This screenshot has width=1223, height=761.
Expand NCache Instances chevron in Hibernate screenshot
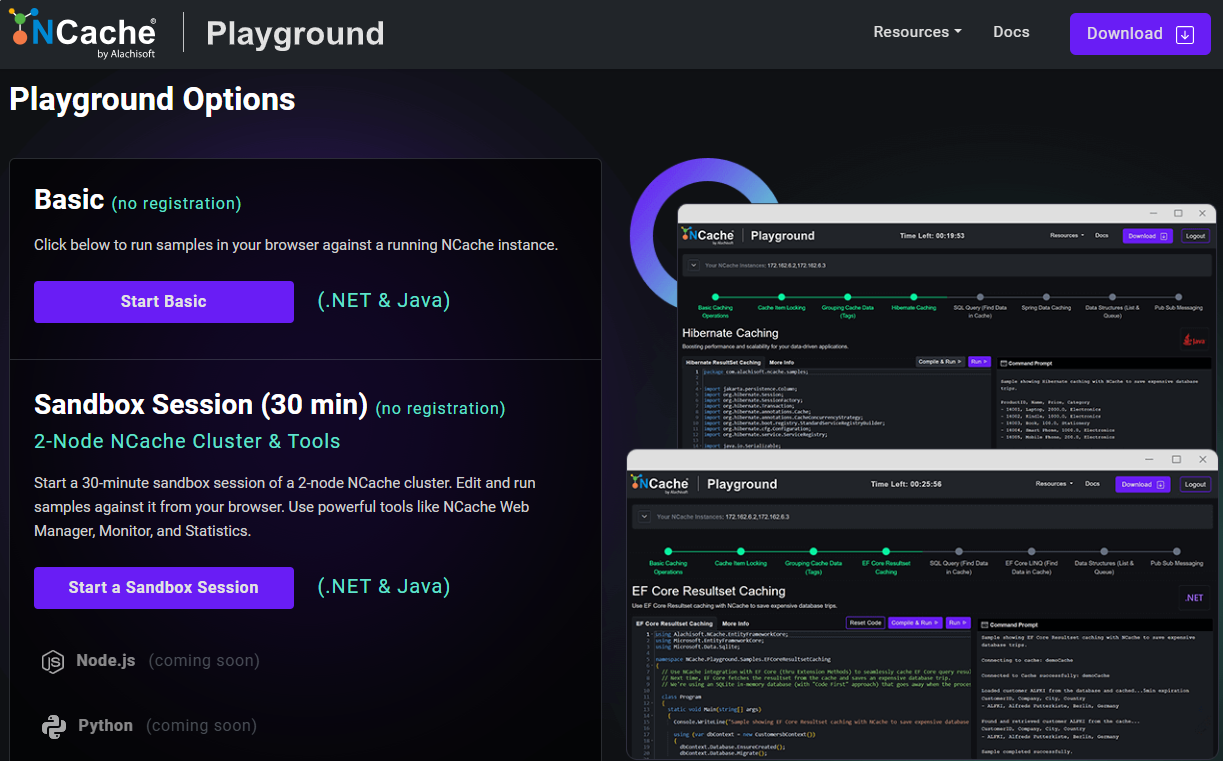[695, 265]
